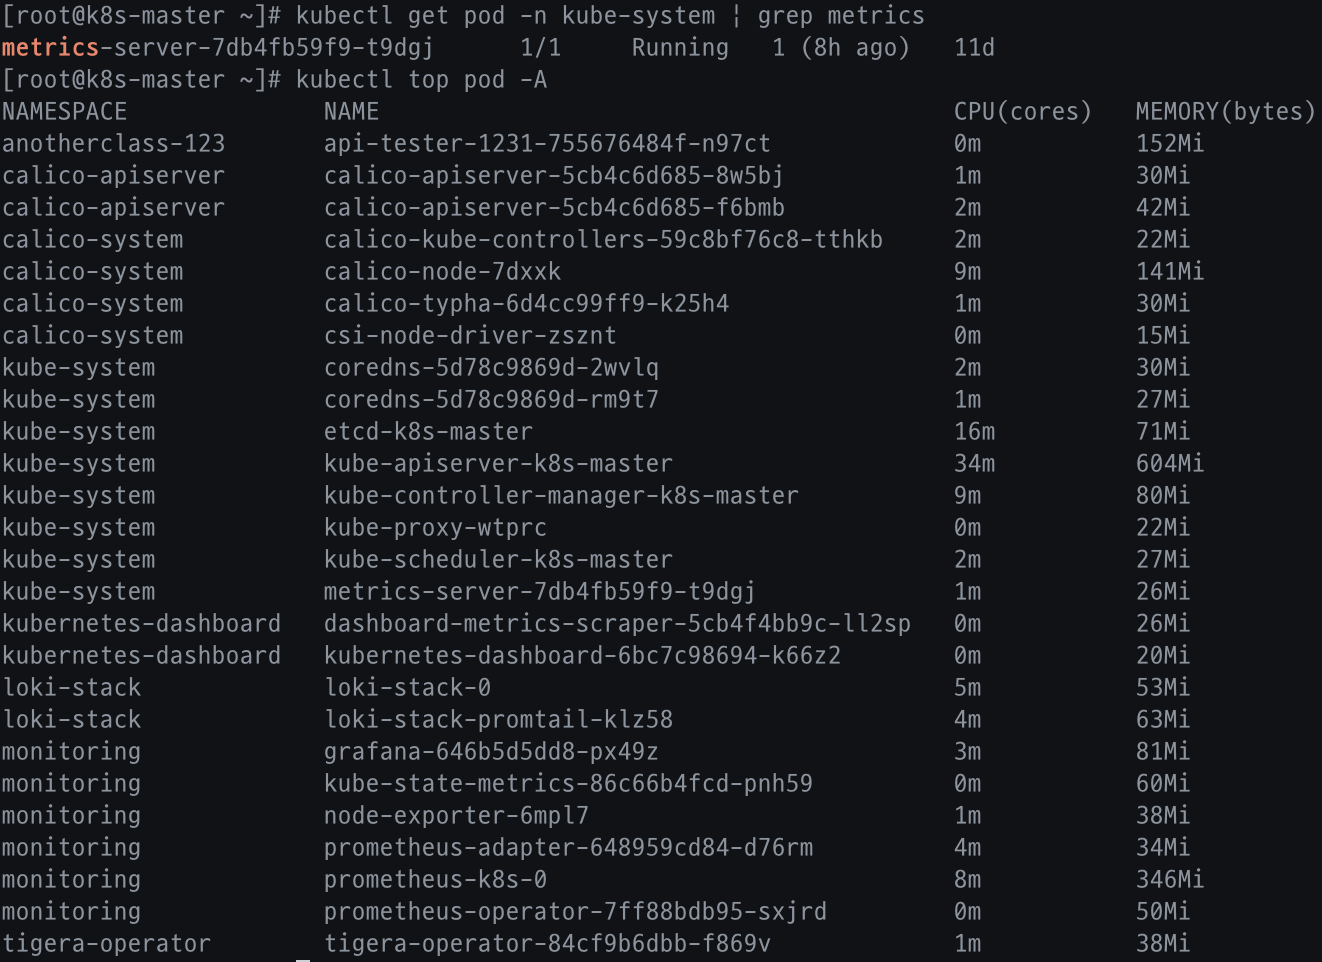Viewport: 1322px width, 962px height.
Task: Select the prometheus-k8s-0 pod name
Action: (x=435, y=879)
